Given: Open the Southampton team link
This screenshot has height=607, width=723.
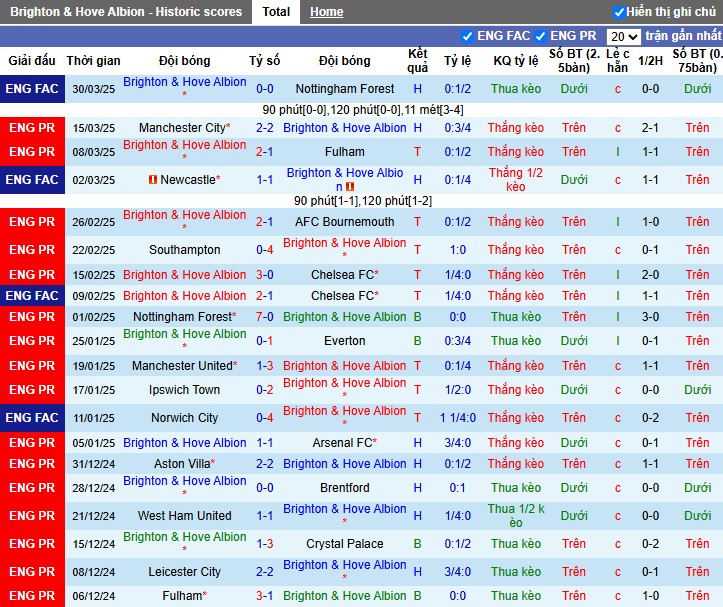Looking at the screenshot, I should pyautogui.click(x=184, y=250).
